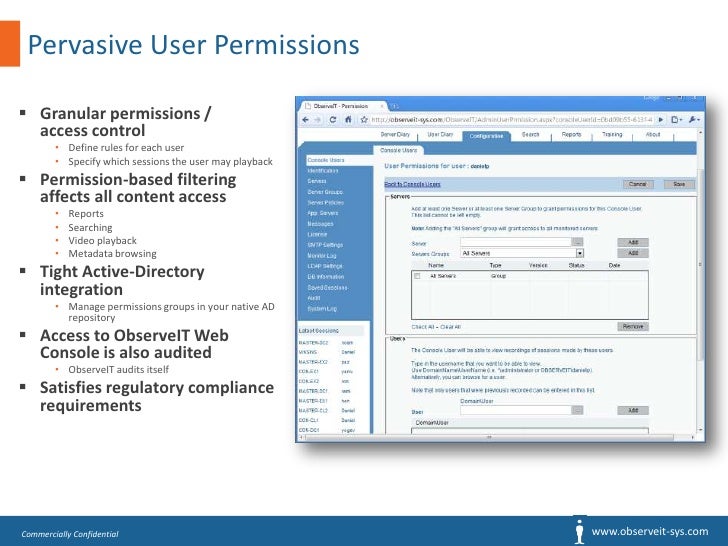Screen dimensions: 728x546
Task: Reload the page with the refresh icon
Action: 333,120
